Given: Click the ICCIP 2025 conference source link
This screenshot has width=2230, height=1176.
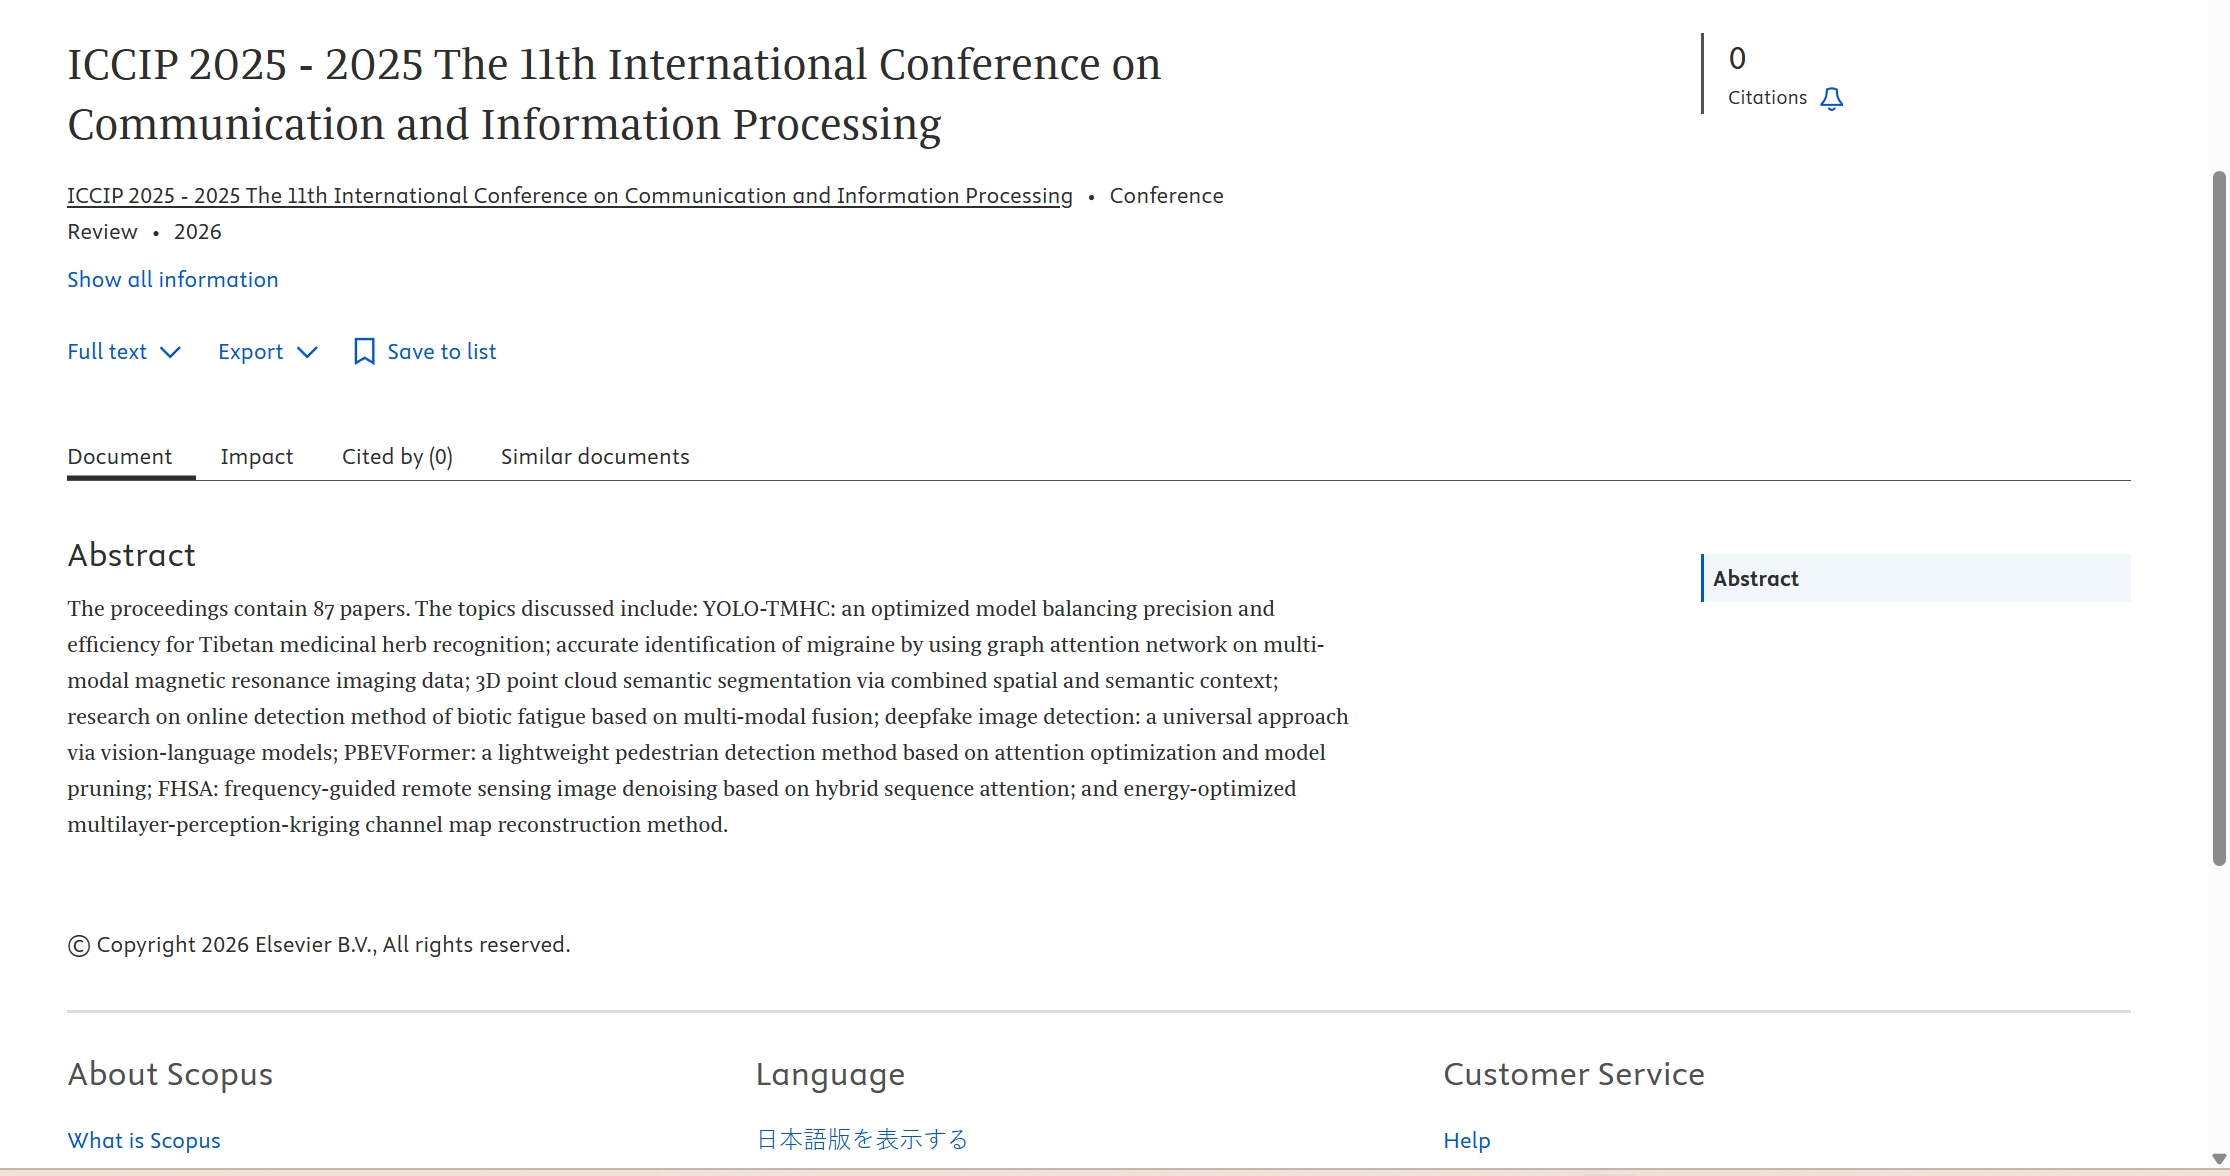Looking at the screenshot, I should [x=569, y=196].
